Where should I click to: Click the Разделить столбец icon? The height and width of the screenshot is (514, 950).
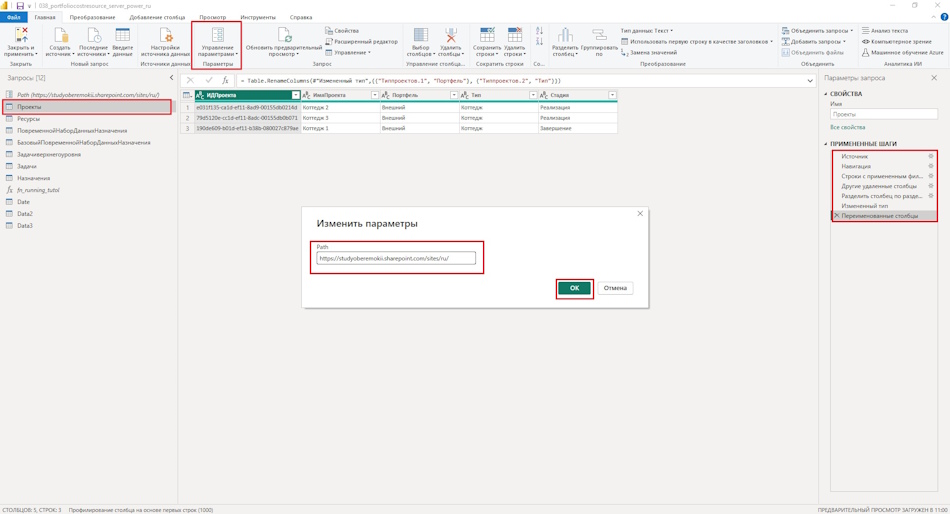(565, 35)
